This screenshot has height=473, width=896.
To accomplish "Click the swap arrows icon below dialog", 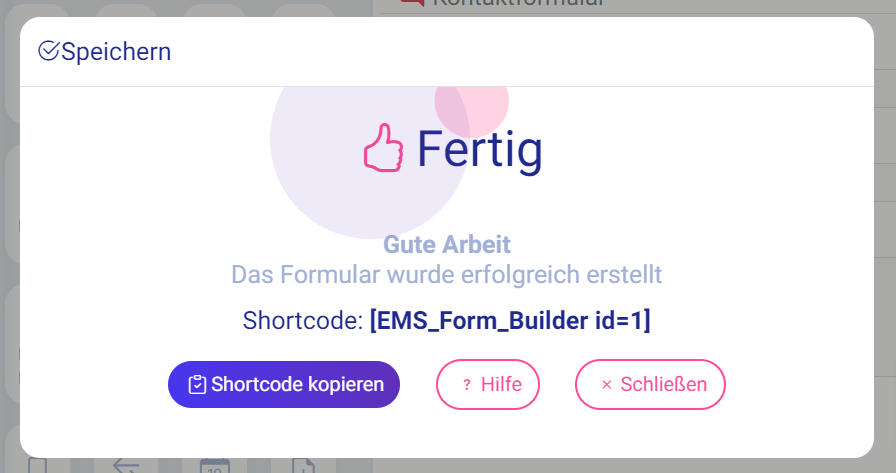I will tap(126, 466).
